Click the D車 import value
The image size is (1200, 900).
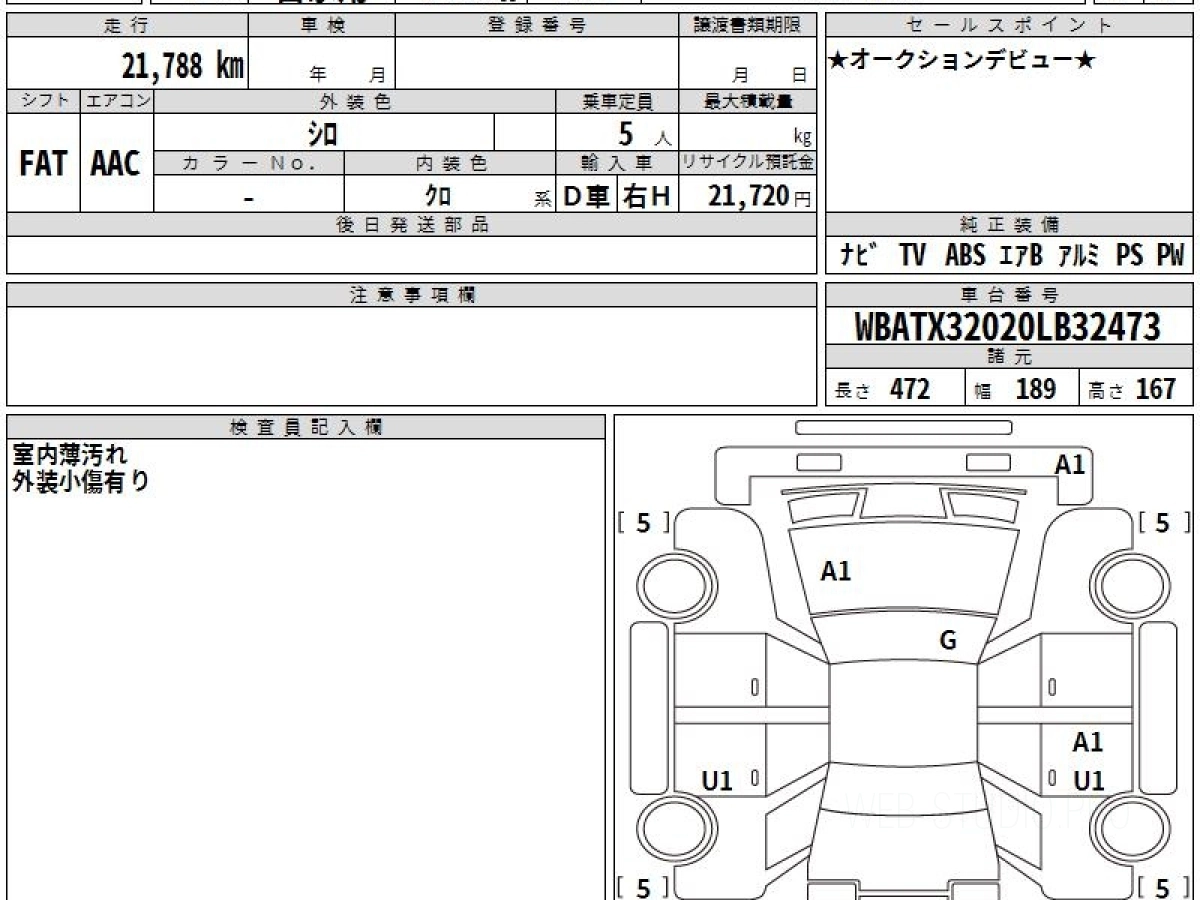[x=587, y=196]
